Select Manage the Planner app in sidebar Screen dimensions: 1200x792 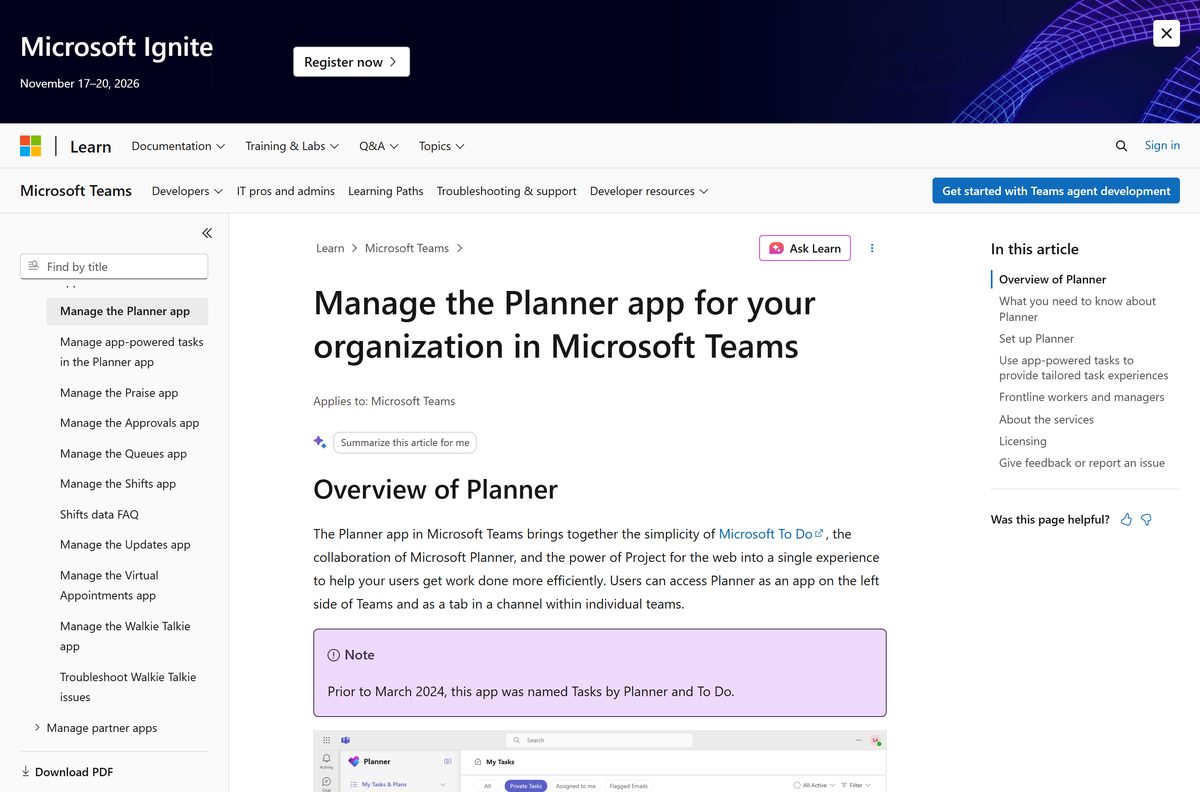pos(127,311)
